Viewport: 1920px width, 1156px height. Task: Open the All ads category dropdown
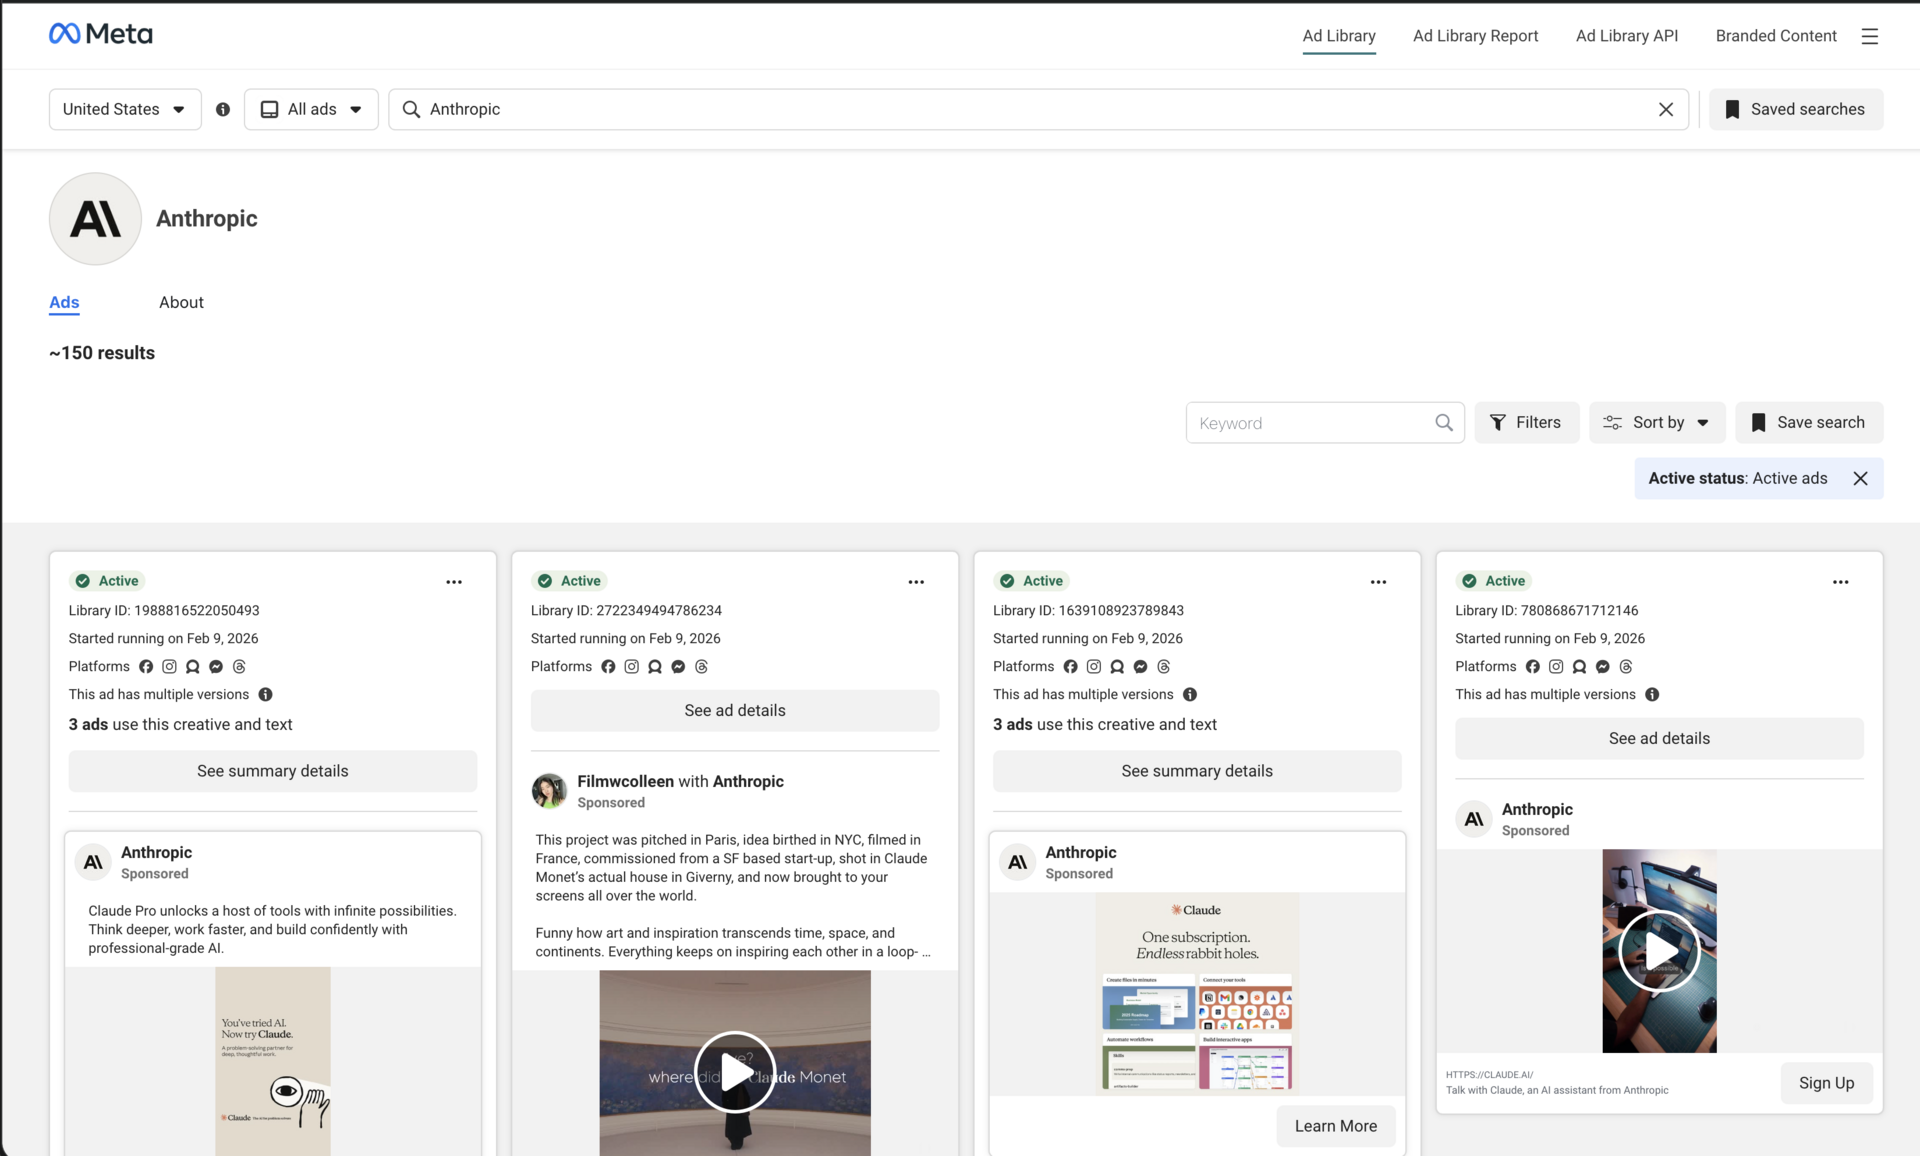pos(311,109)
